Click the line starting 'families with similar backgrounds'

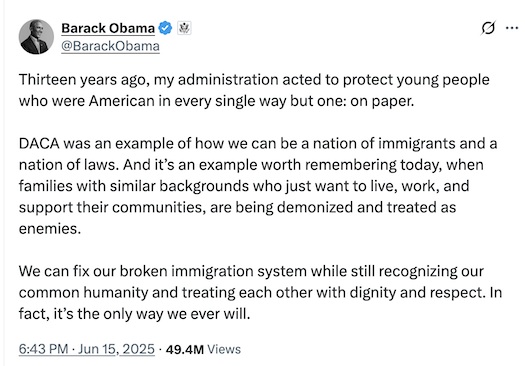(244, 187)
